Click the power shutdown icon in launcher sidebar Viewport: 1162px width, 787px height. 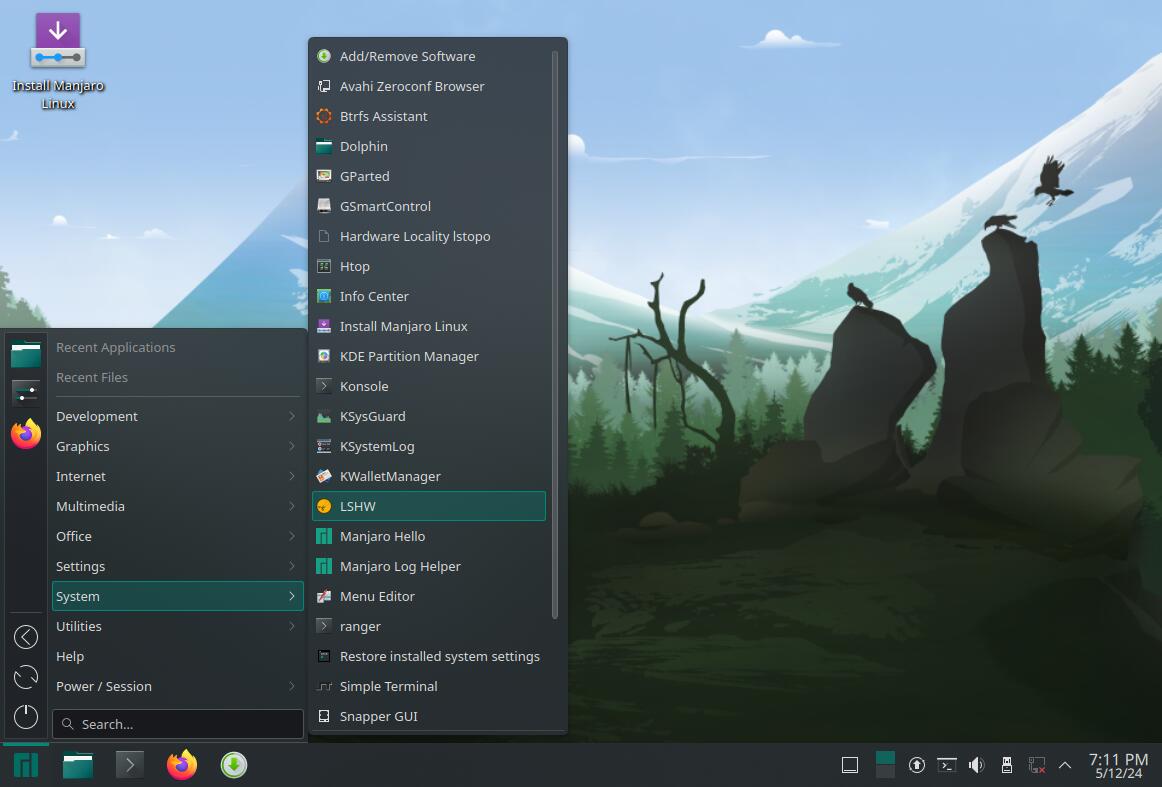coord(26,717)
